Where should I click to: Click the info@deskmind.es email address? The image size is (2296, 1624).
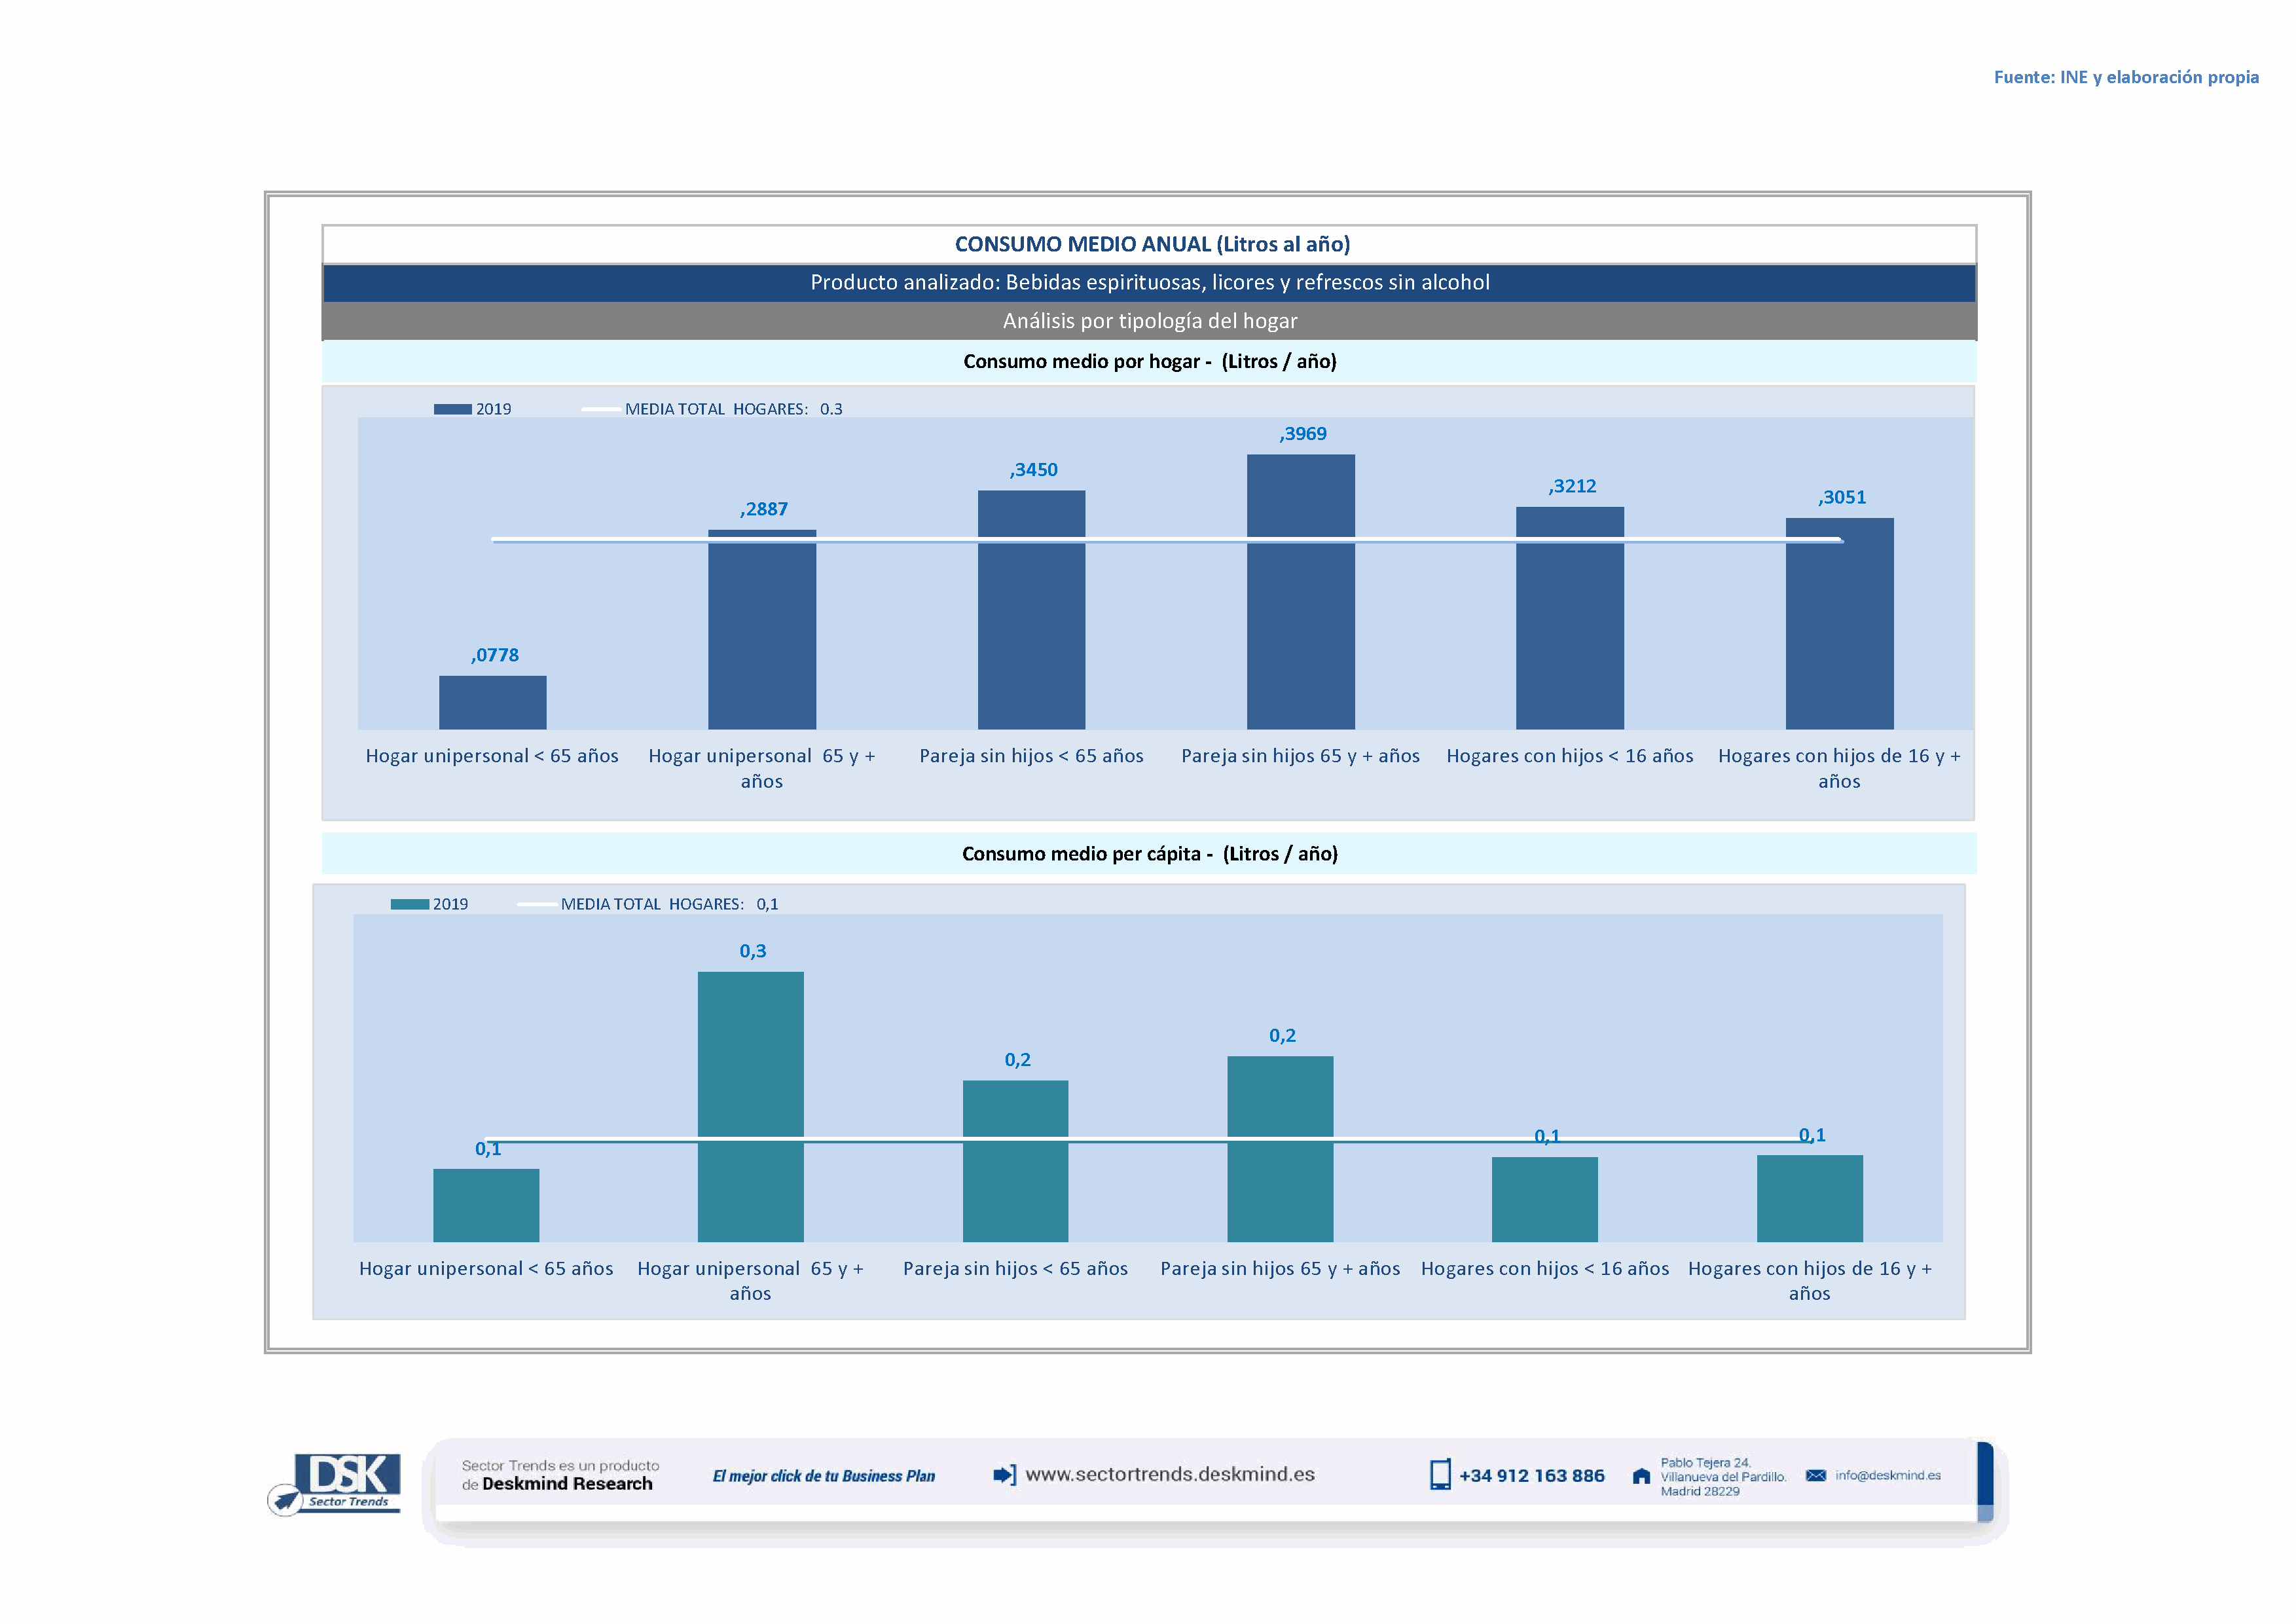click(1888, 1476)
